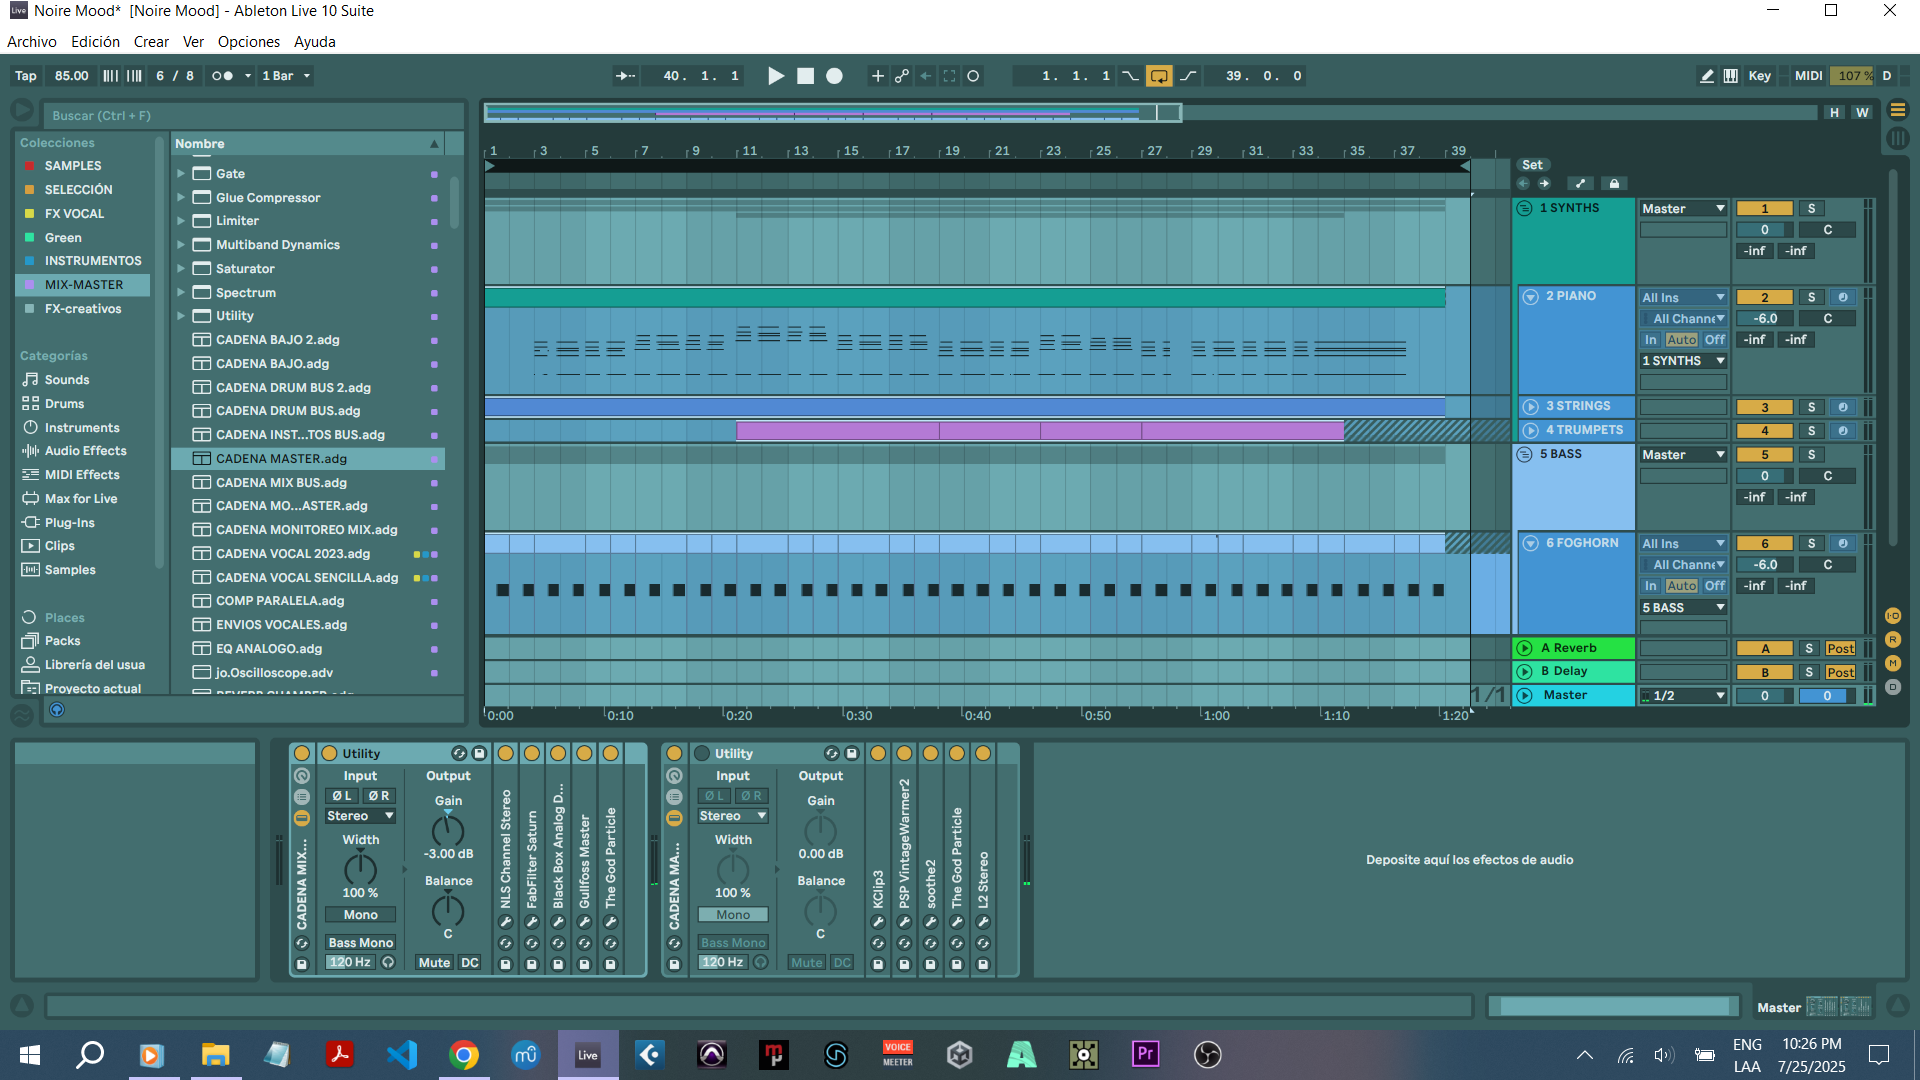This screenshot has height=1080, width=1920.
Task: Unfold the 3 STRINGS track
Action: point(1530,407)
